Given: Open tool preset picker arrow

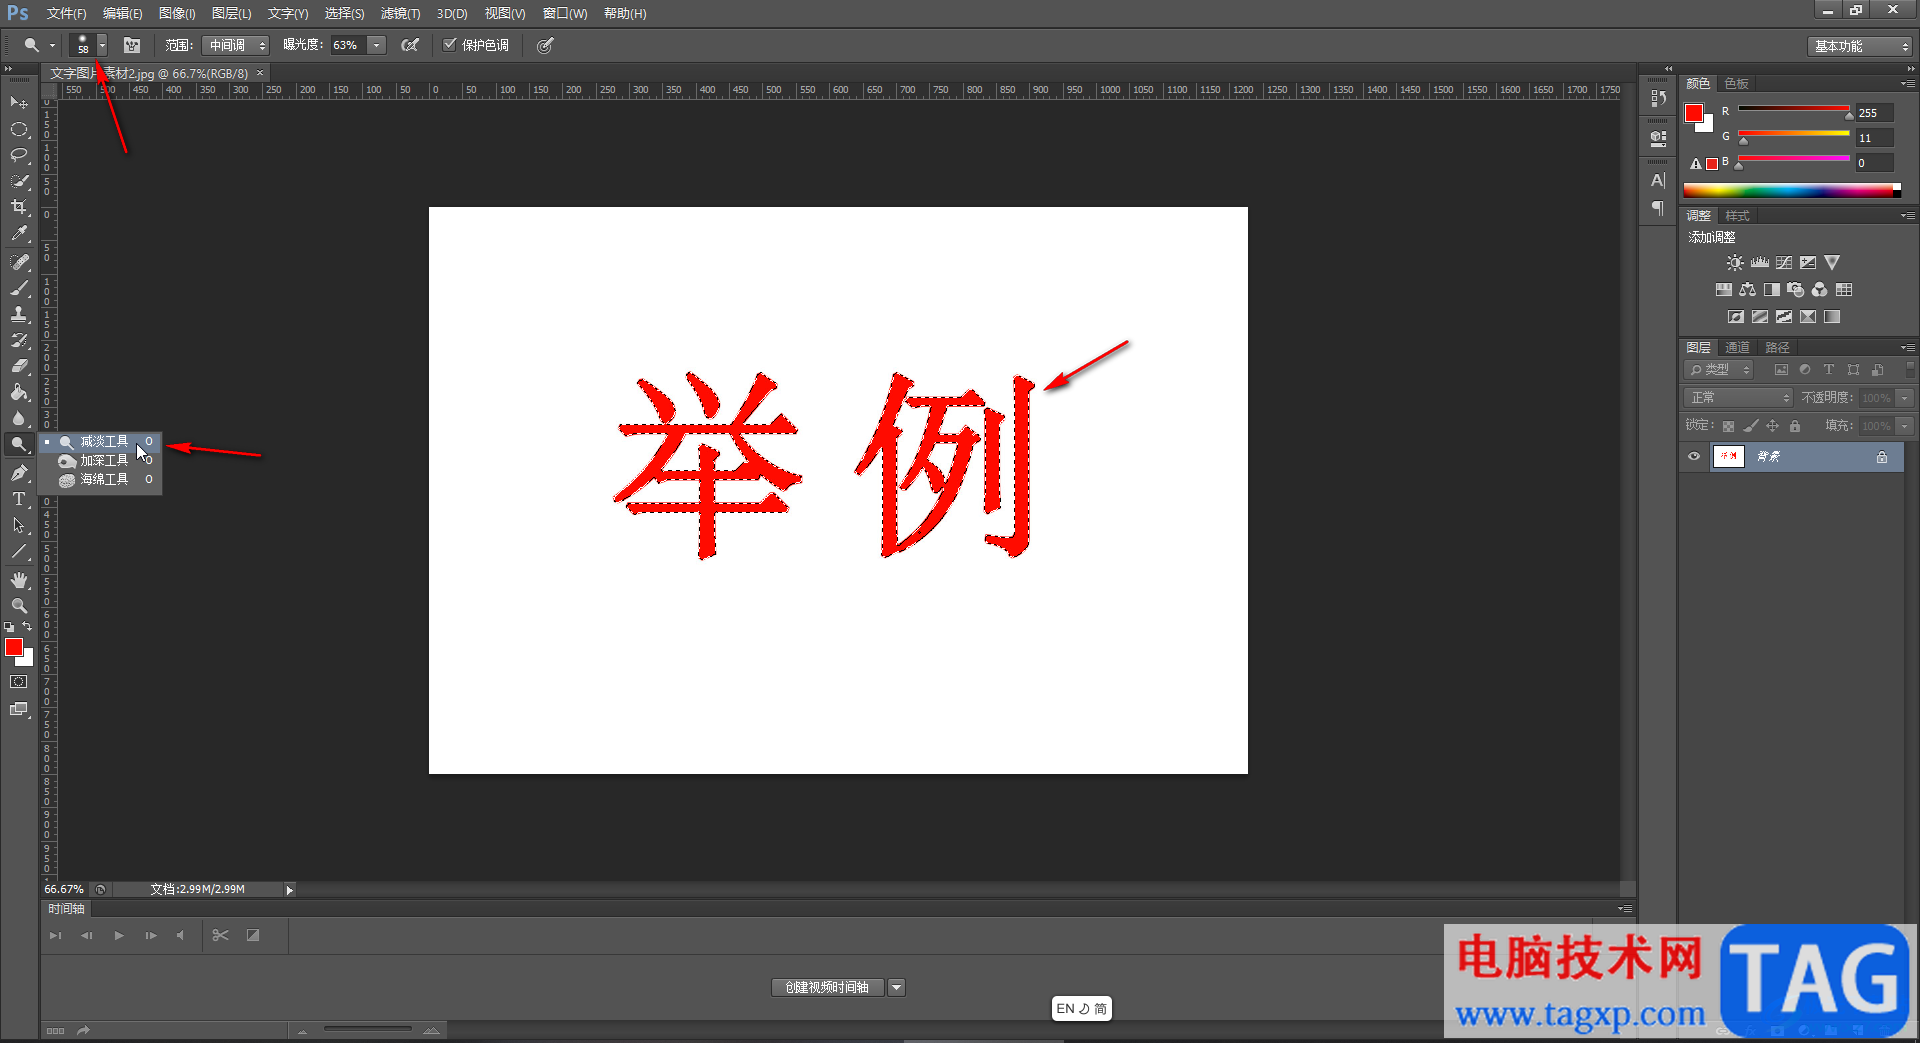Looking at the screenshot, I should point(52,45).
